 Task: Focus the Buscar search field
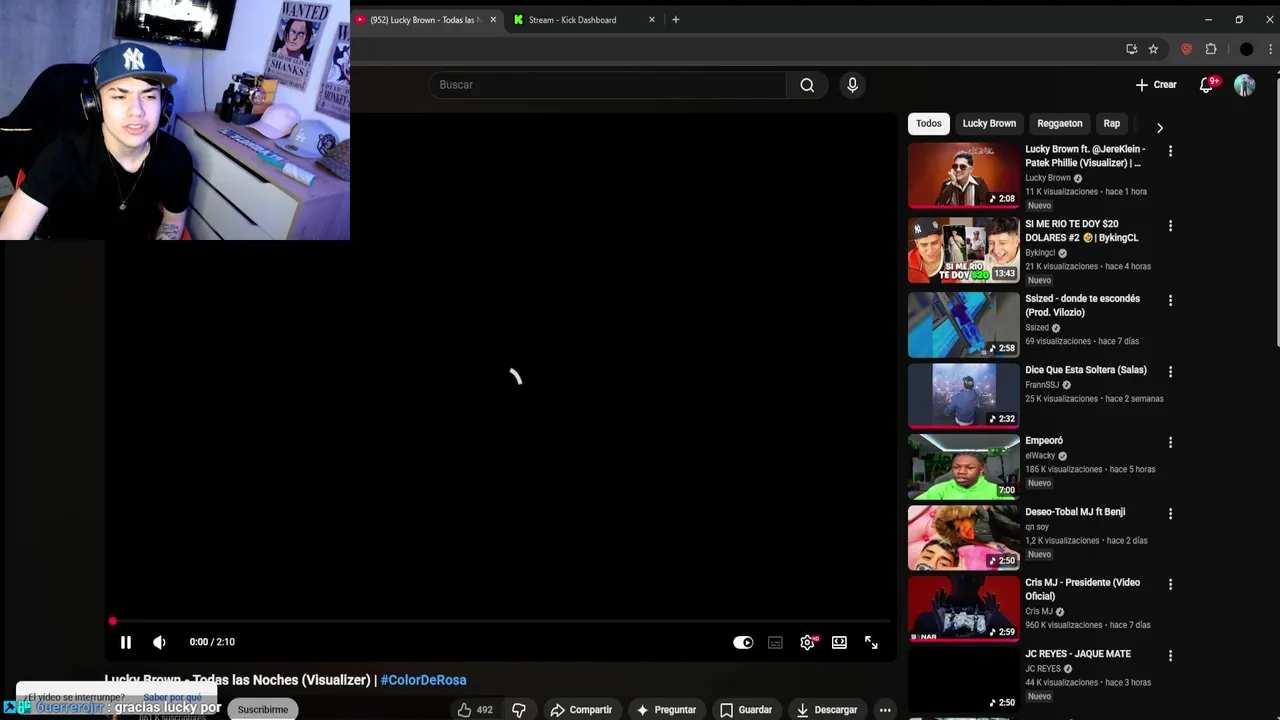coord(608,85)
